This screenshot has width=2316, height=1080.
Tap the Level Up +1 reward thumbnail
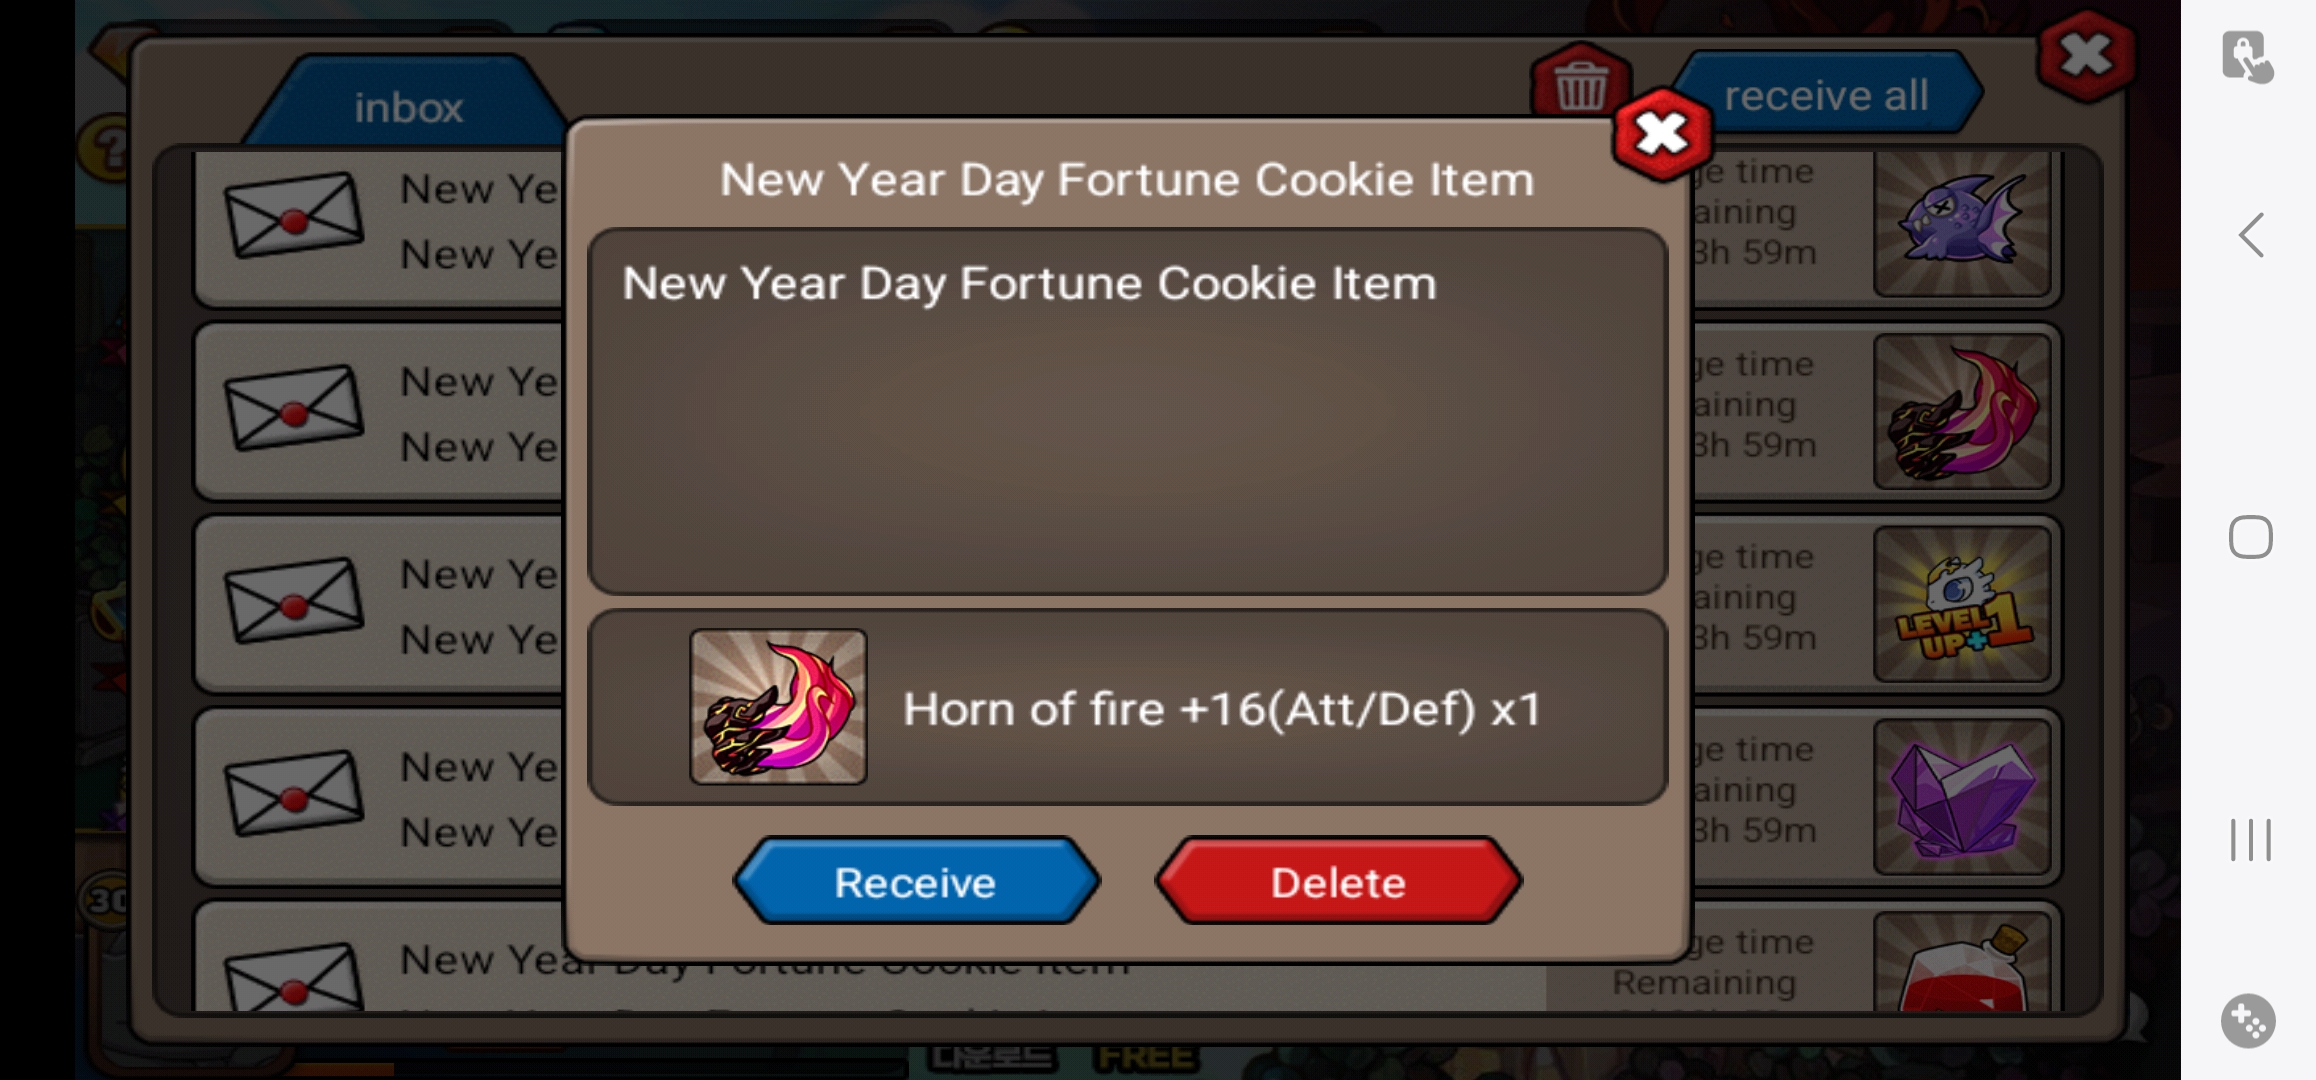(1962, 605)
